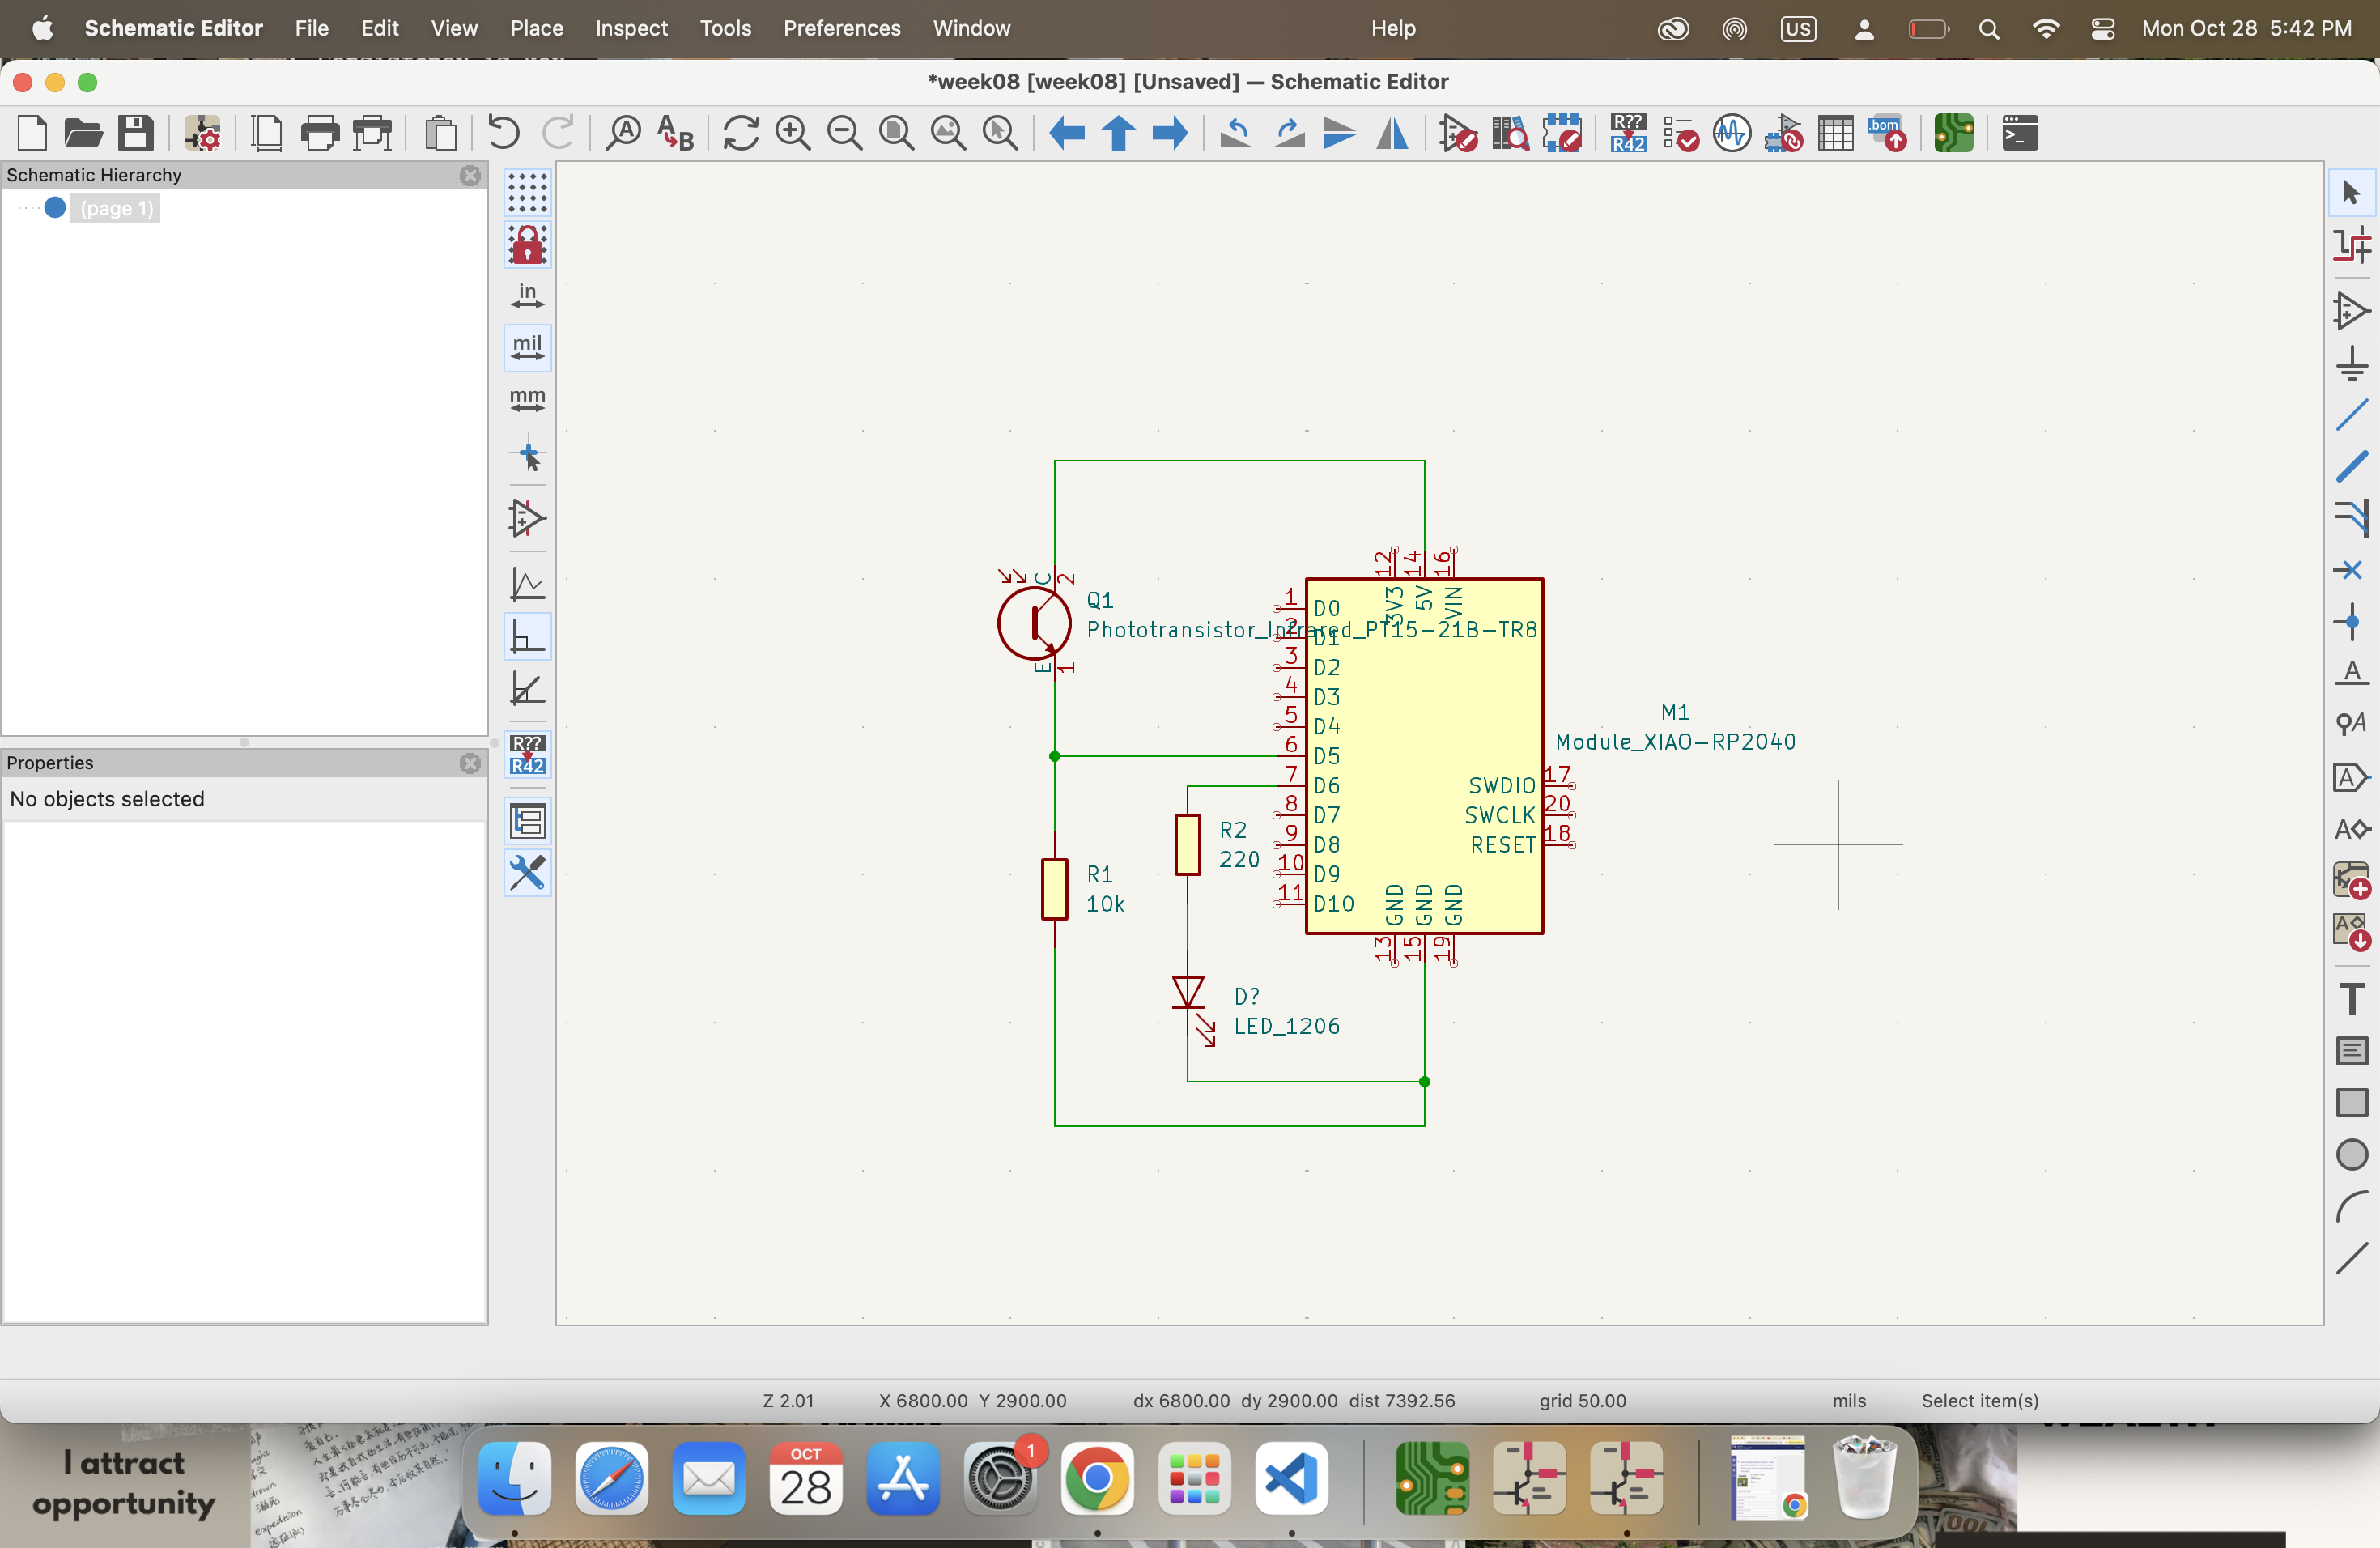Image resolution: width=2380 pixels, height=1548 pixels.
Task: Open the Place menu
Action: pyautogui.click(x=537, y=28)
